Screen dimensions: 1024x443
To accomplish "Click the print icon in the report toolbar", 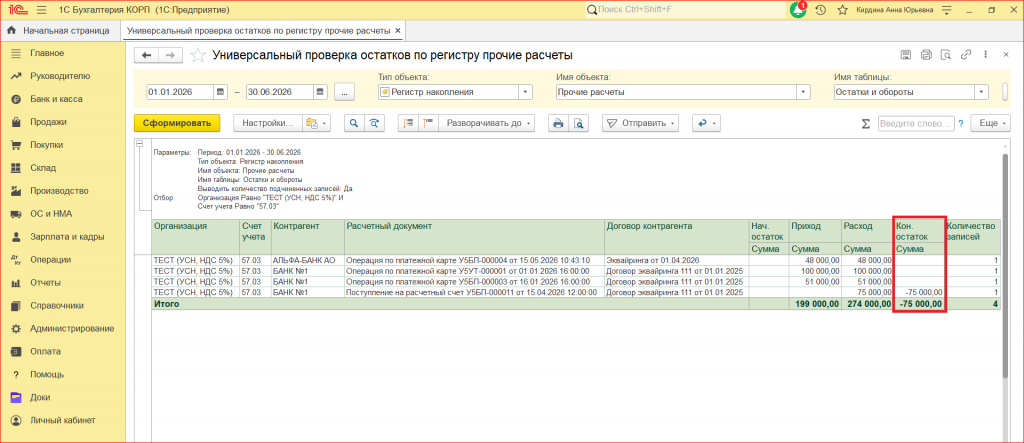I will click(558, 123).
